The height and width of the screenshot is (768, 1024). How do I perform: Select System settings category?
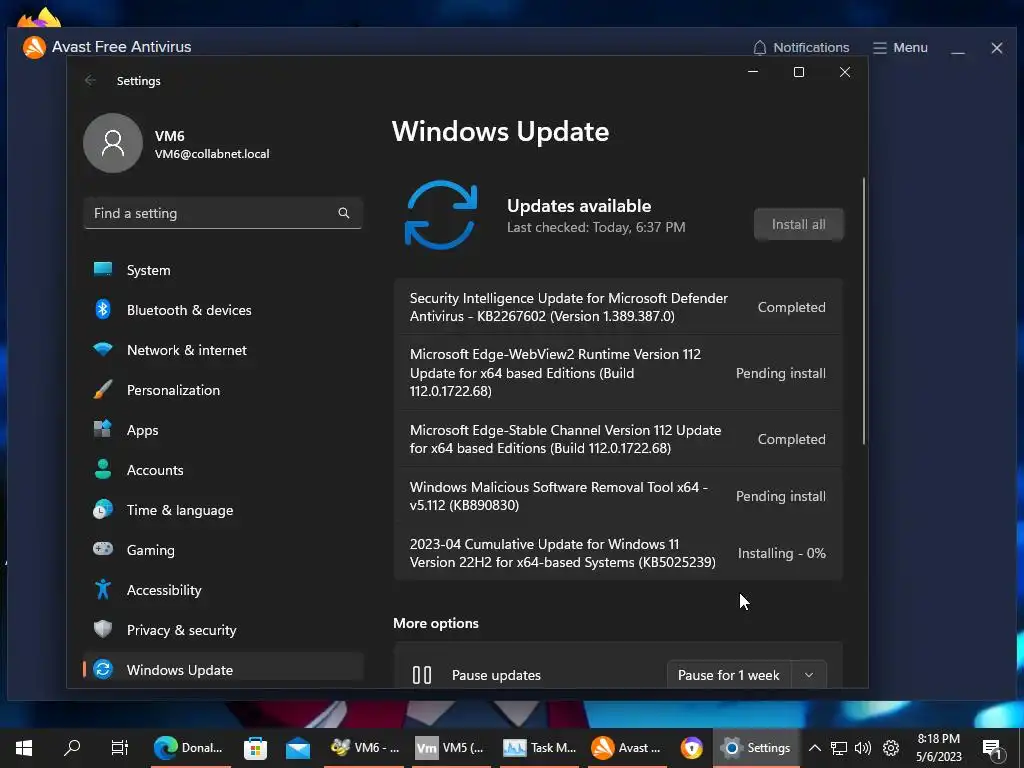pyautogui.click(x=223, y=270)
